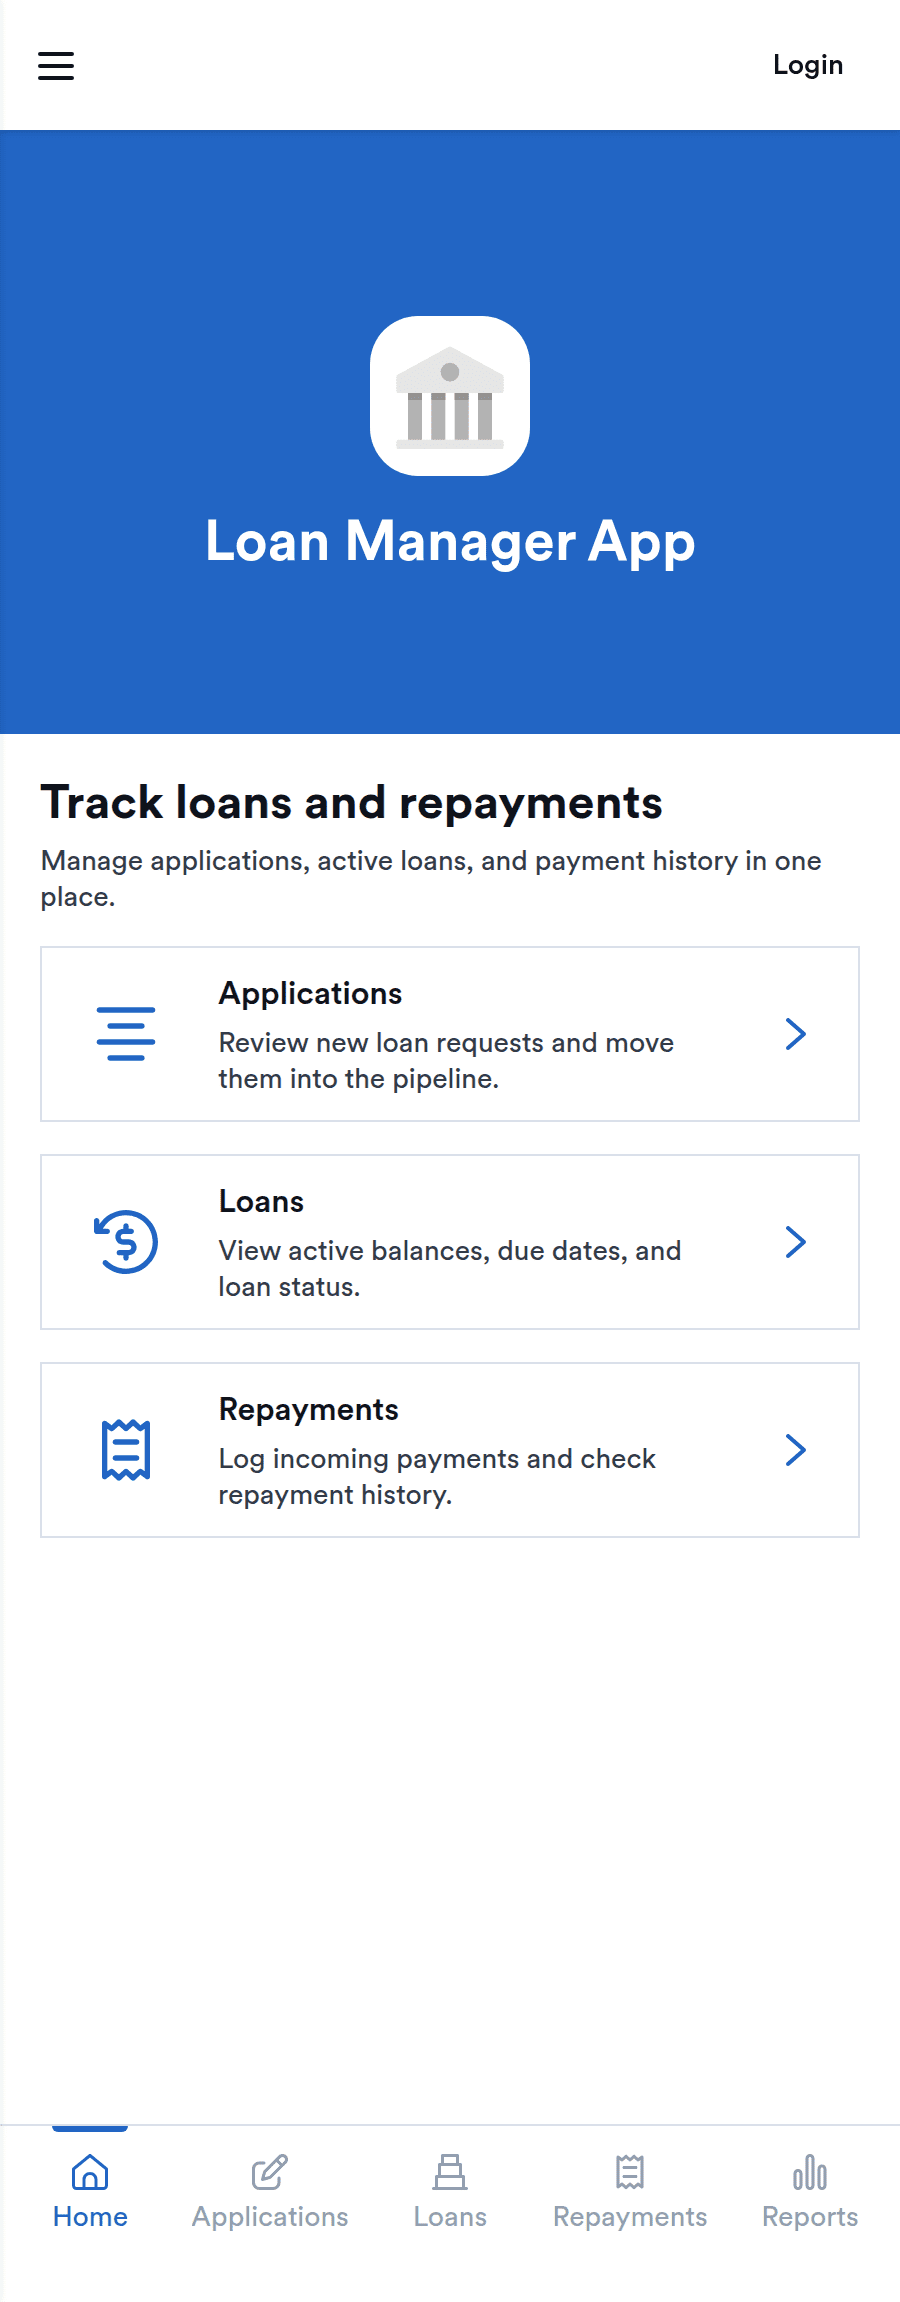Switch to the Home tab label
The image size is (900, 2302).
click(90, 2217)
